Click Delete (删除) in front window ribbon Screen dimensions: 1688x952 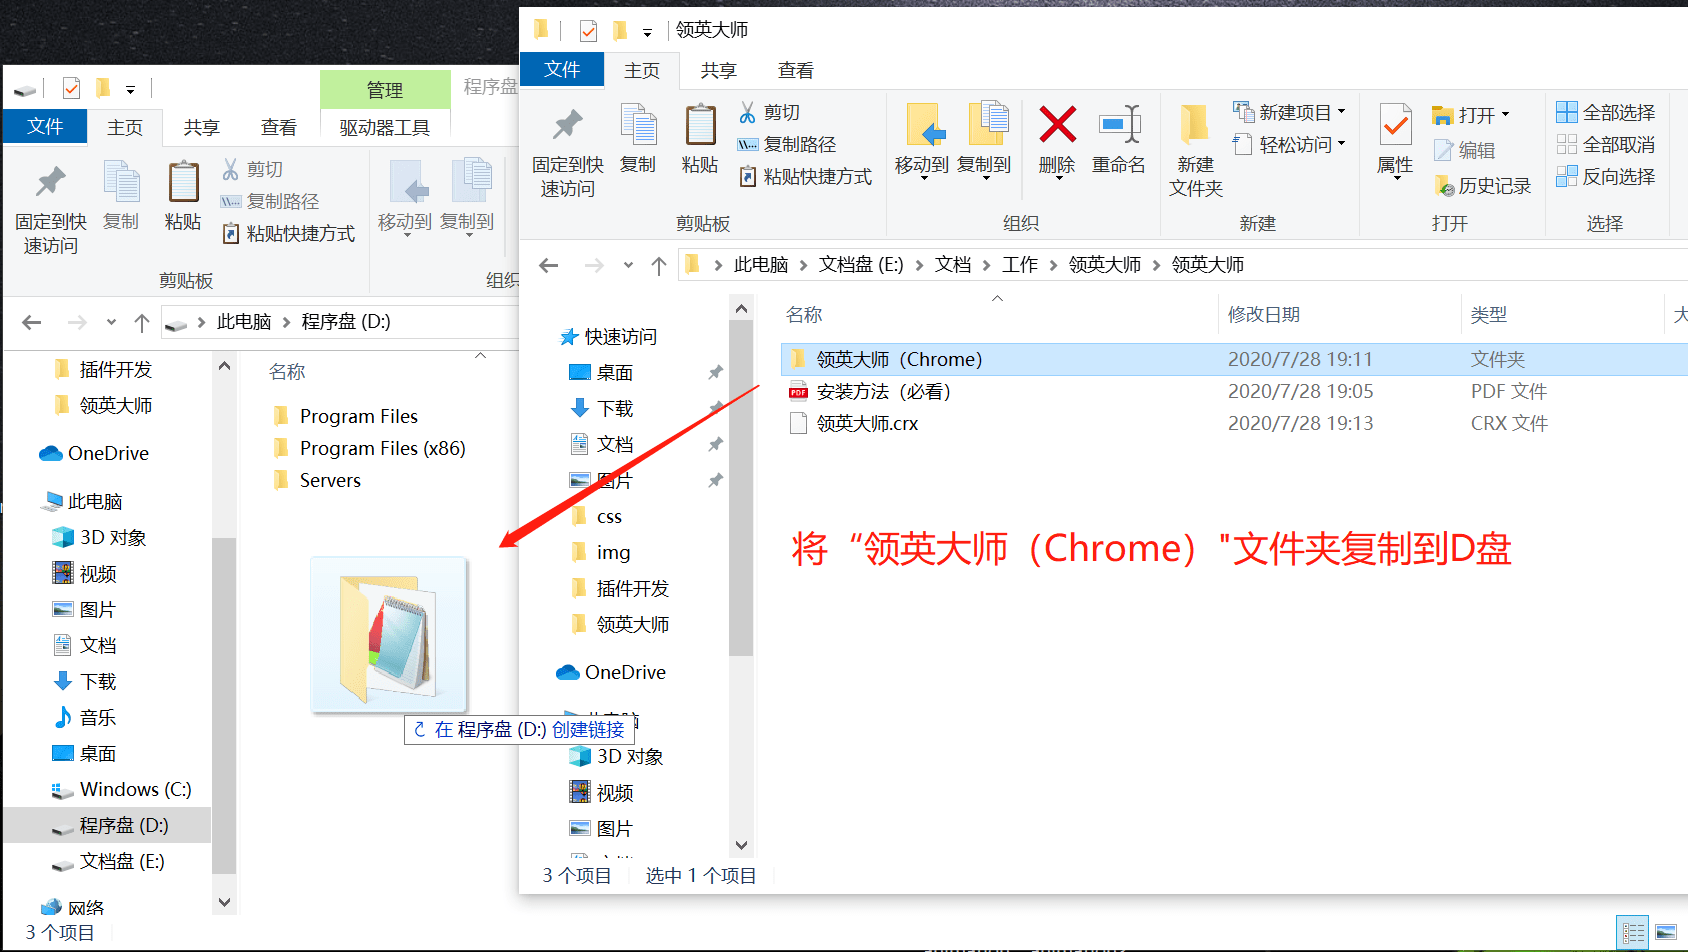[1057, 140]
